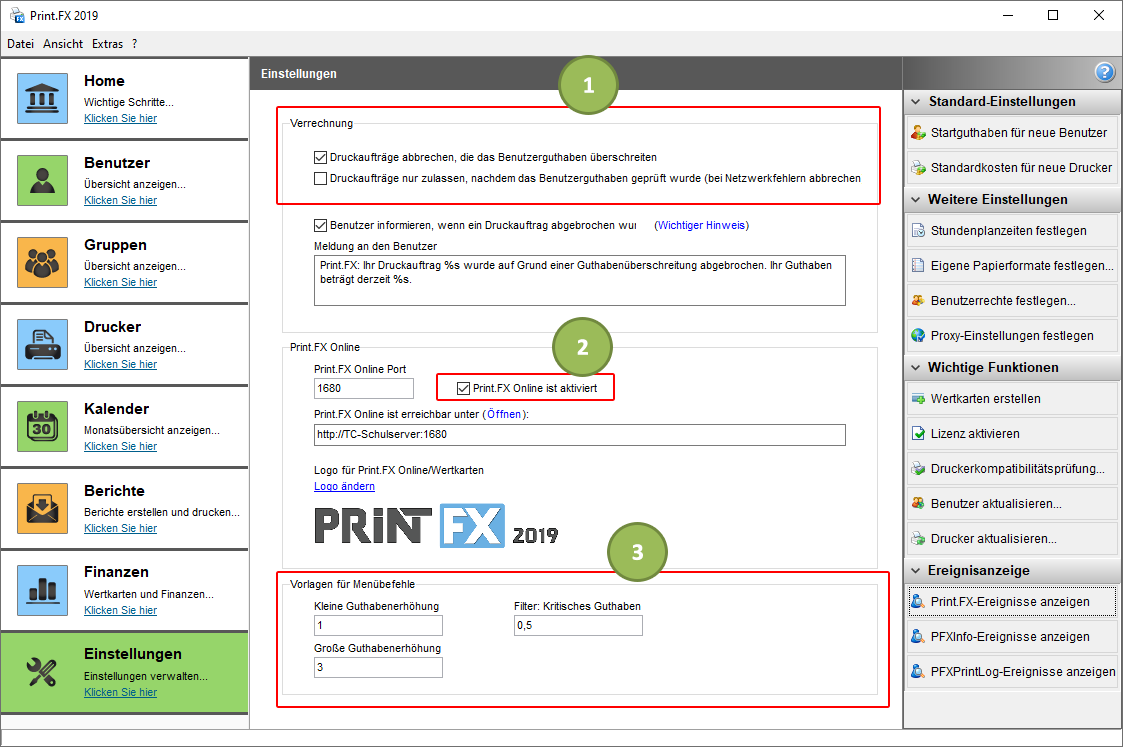
Task: Enable Druckaufträge nur zulassen checkbox
Action: click(320, 178)
